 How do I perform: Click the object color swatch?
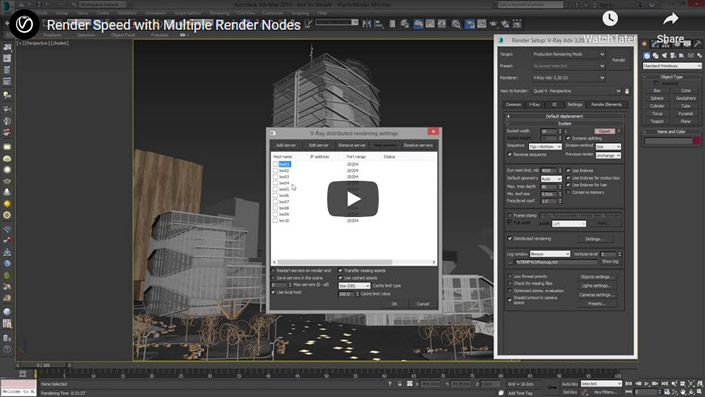[697, 141]
